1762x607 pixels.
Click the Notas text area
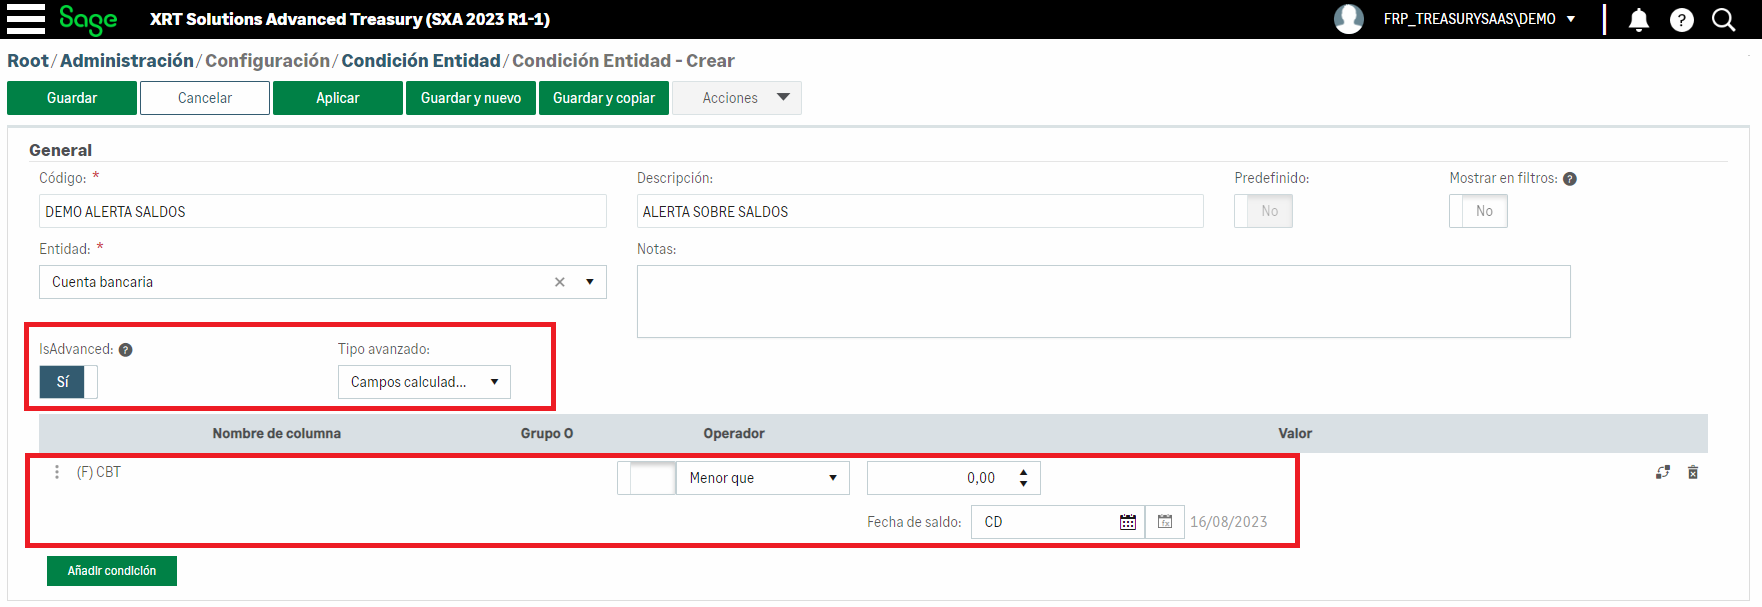click(x=1103, y=301)
